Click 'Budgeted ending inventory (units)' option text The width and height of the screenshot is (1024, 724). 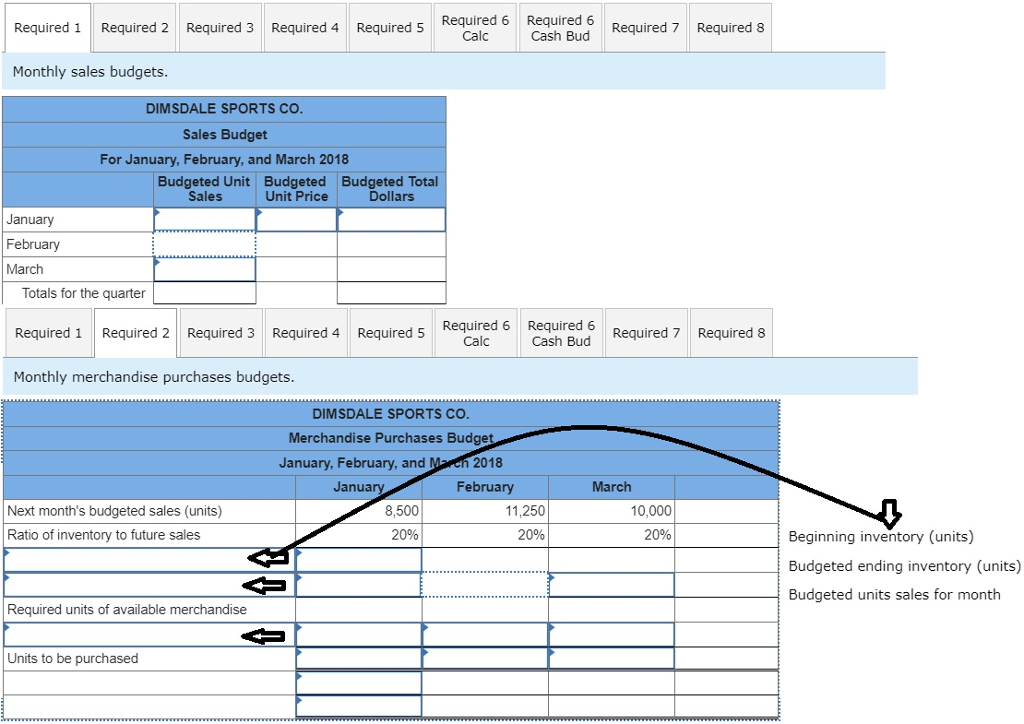(904, 566)
